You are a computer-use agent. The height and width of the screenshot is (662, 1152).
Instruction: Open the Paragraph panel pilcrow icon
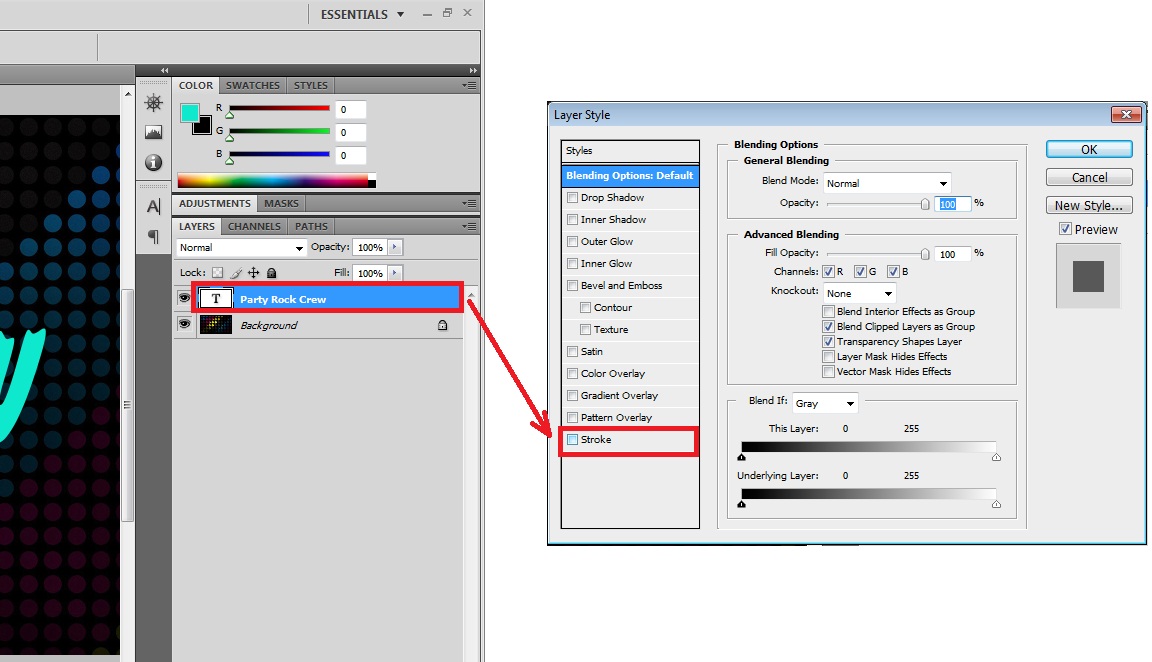tap(154, 237)
